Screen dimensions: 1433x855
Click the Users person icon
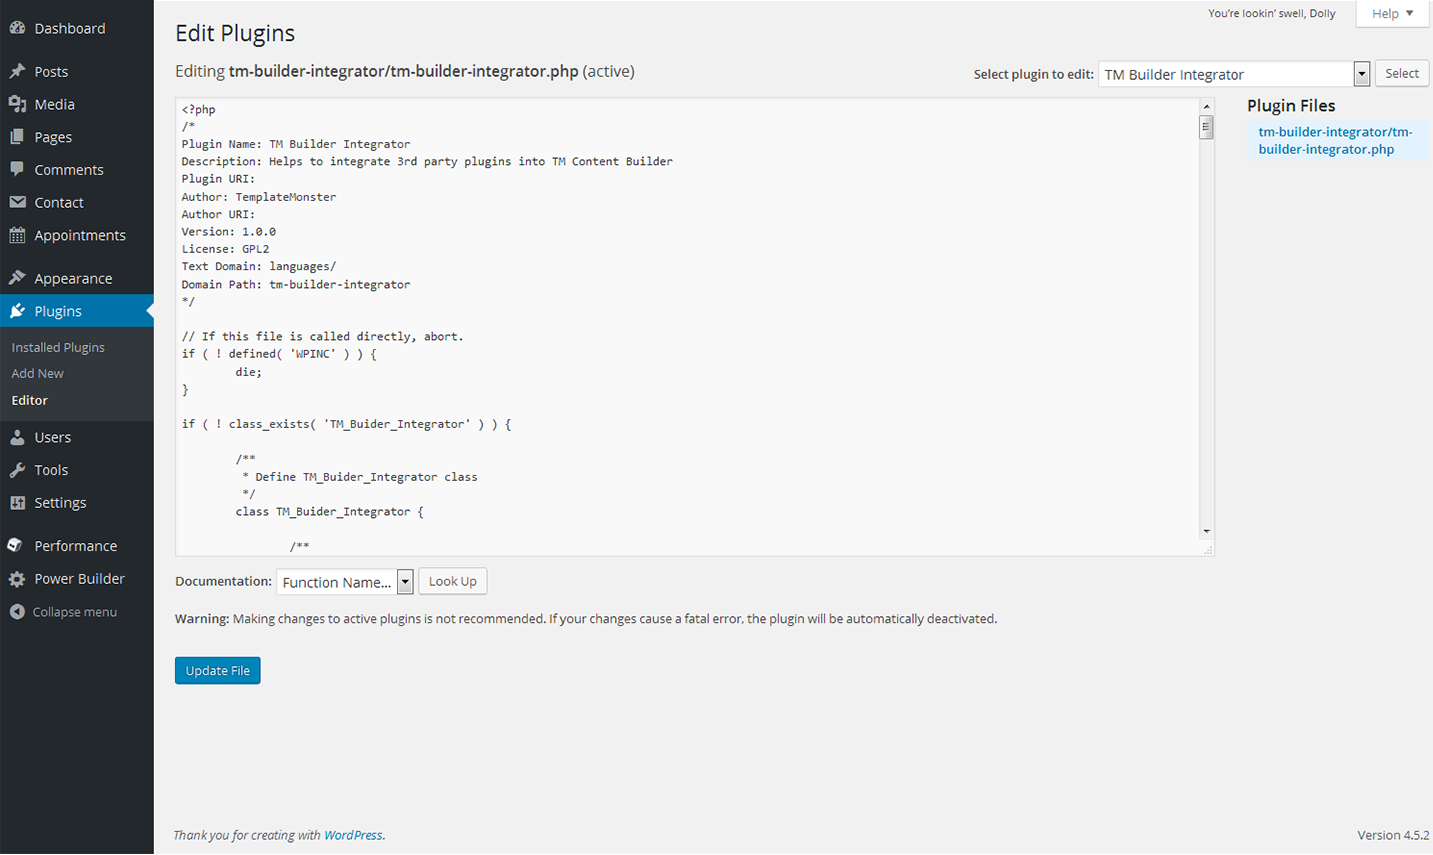coord(17,437)
